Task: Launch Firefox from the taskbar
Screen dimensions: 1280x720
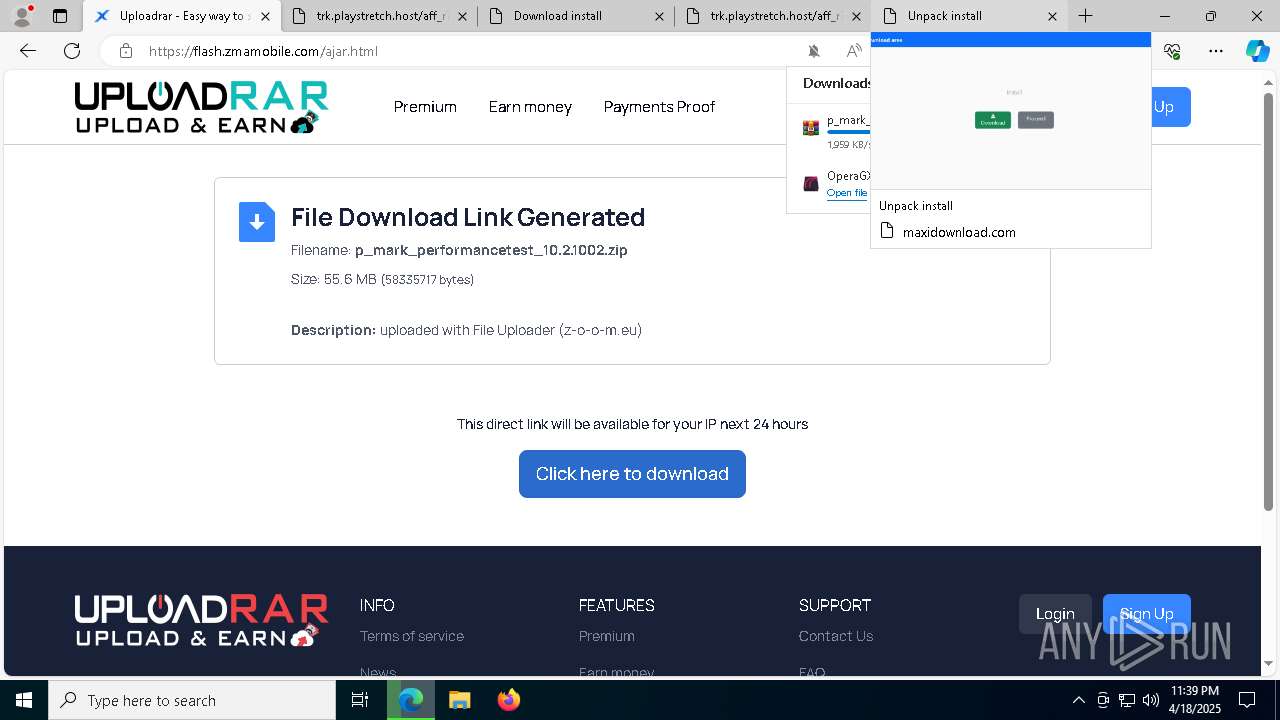Action: pos(508,700)
